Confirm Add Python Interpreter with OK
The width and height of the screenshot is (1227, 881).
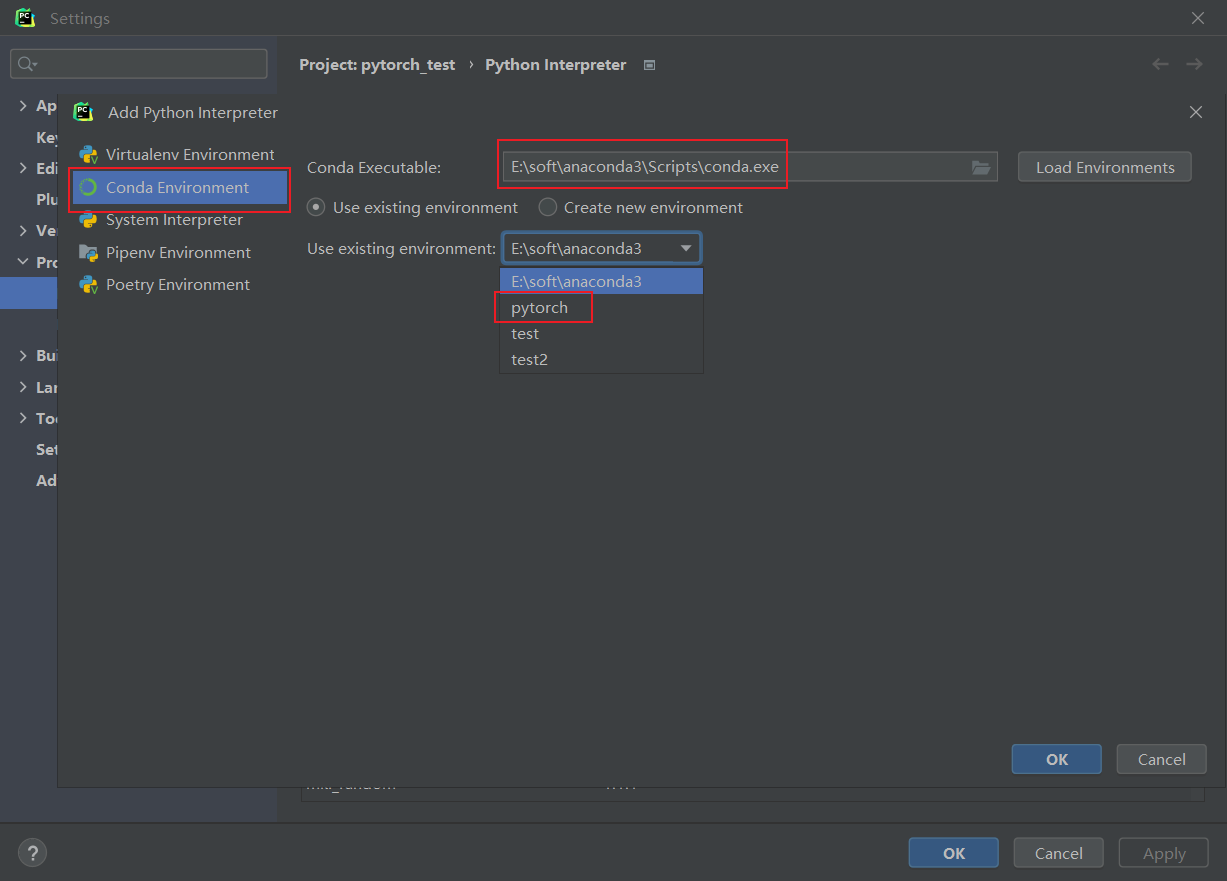(1057, 759)
